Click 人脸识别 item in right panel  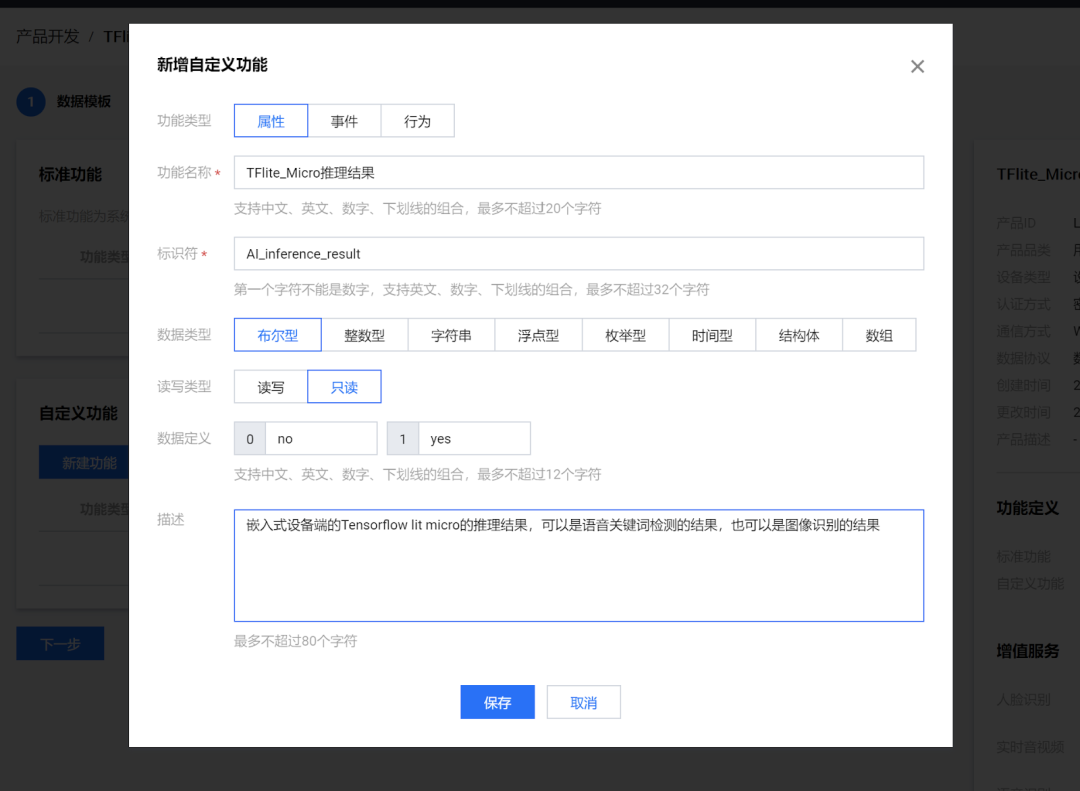coord(1024,700)
